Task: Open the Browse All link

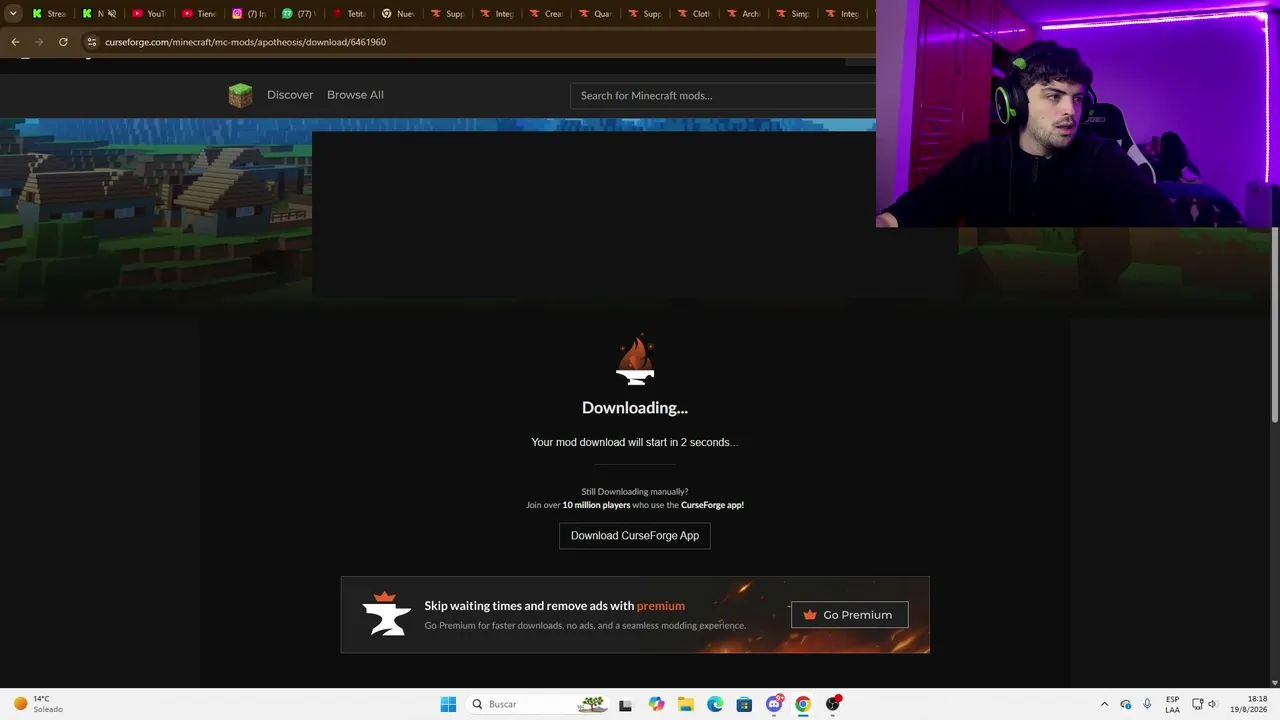Action: pos(355,95)
